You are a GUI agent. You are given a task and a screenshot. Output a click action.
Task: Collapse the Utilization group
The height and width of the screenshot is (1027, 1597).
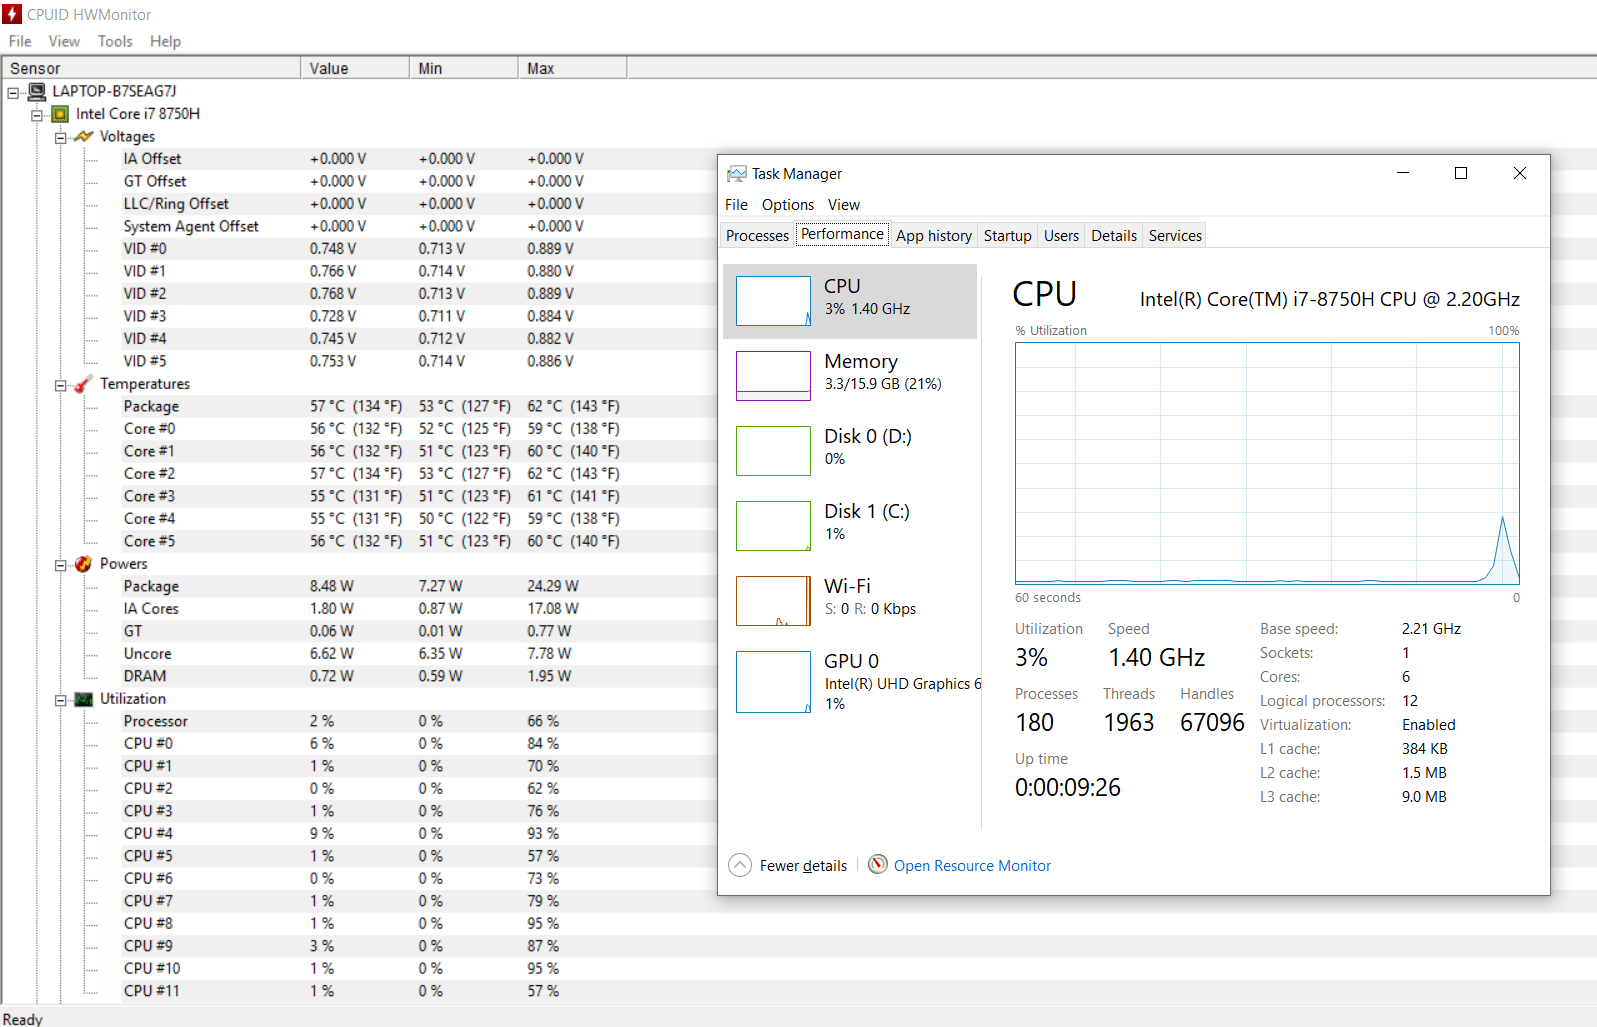(x=60, y=700)
